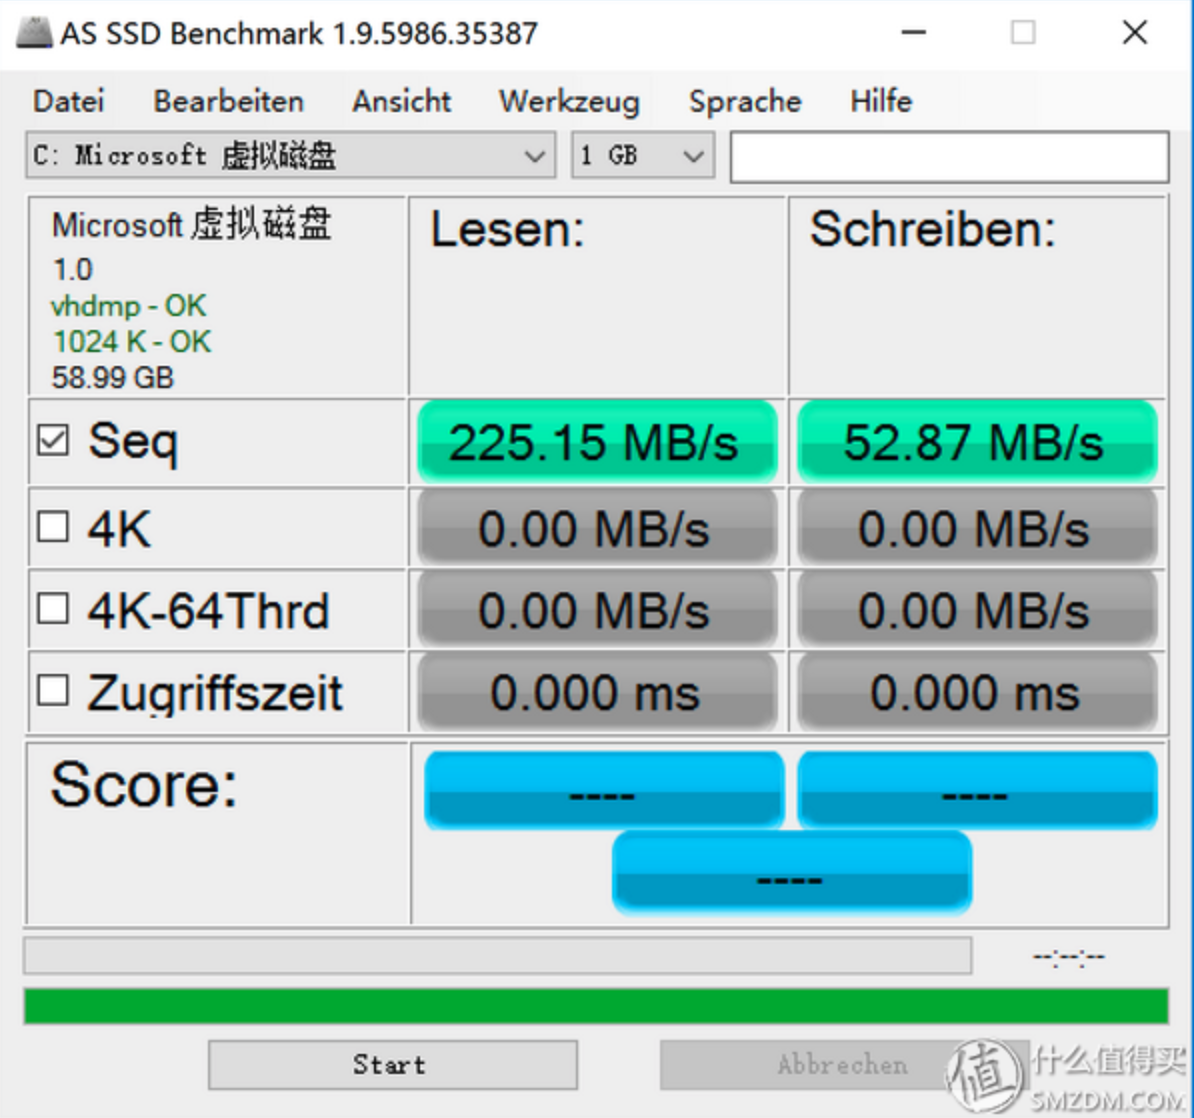Open the Ansicht menu

(401, 101)
